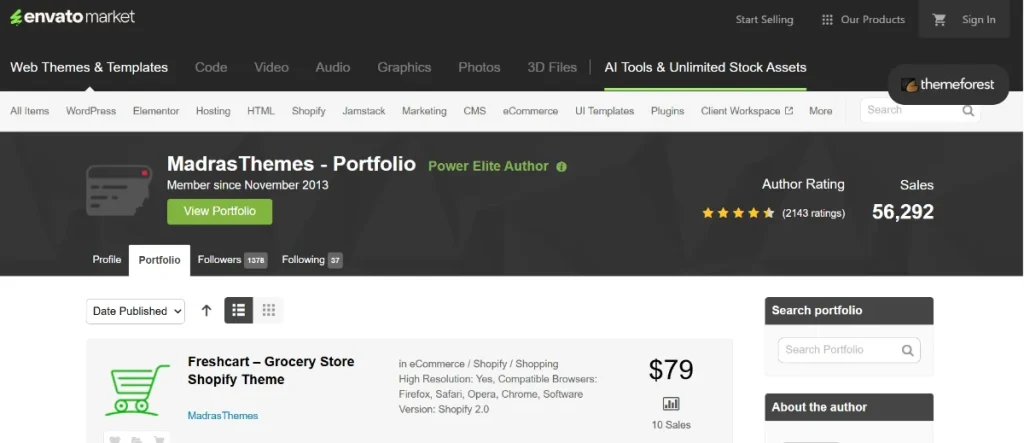Click the Power Elite Author label
This screenshot has width=1024, height=443.
[x=488, y=167]
